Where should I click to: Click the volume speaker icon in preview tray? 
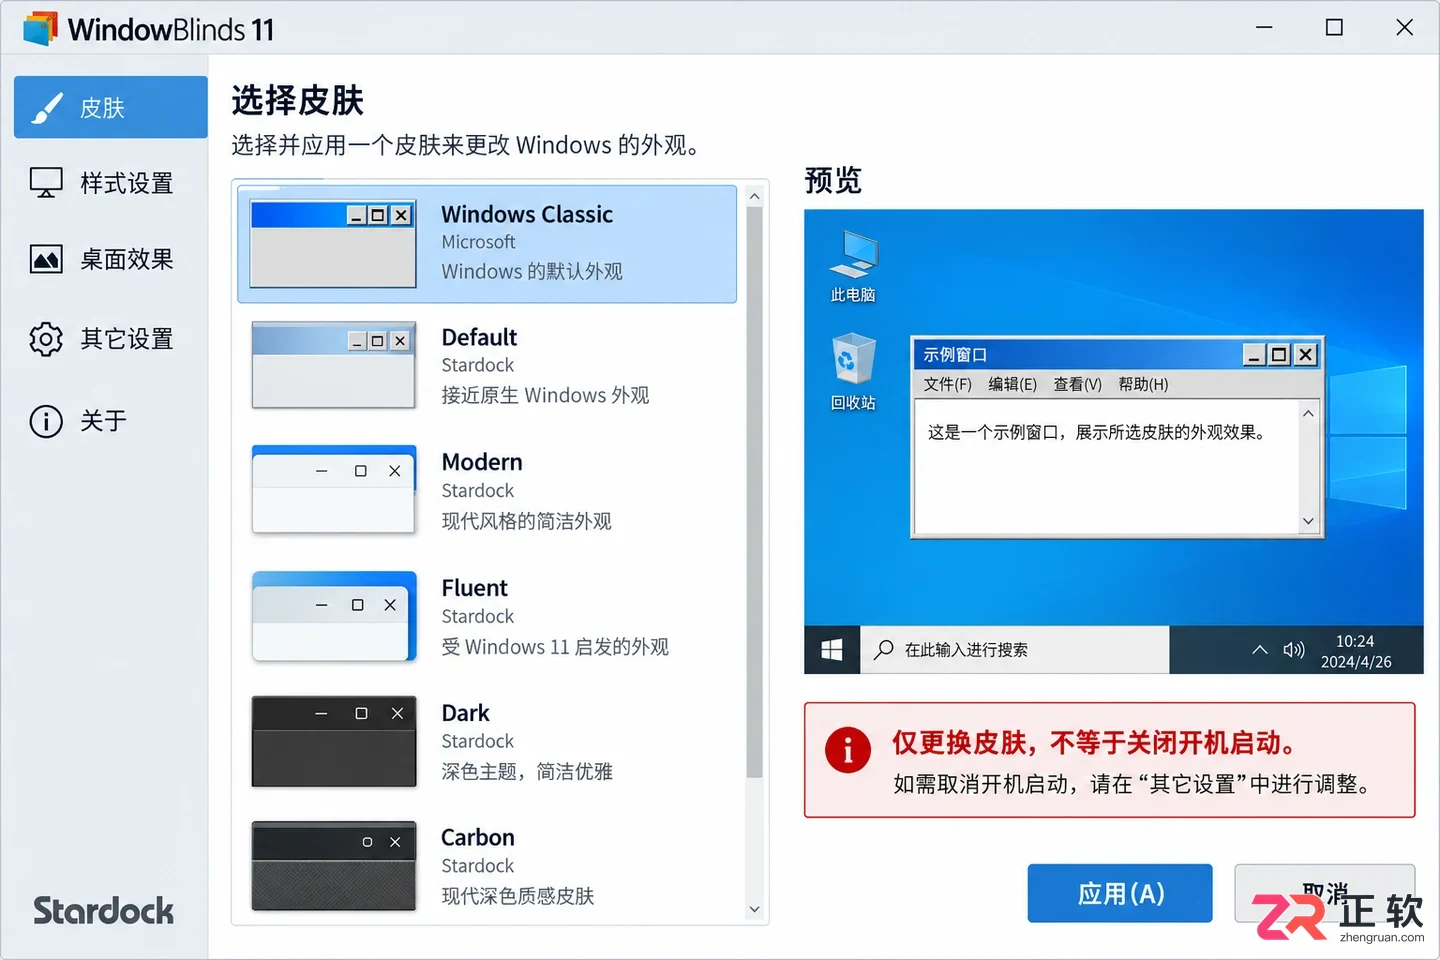[x=1294, y=650]
